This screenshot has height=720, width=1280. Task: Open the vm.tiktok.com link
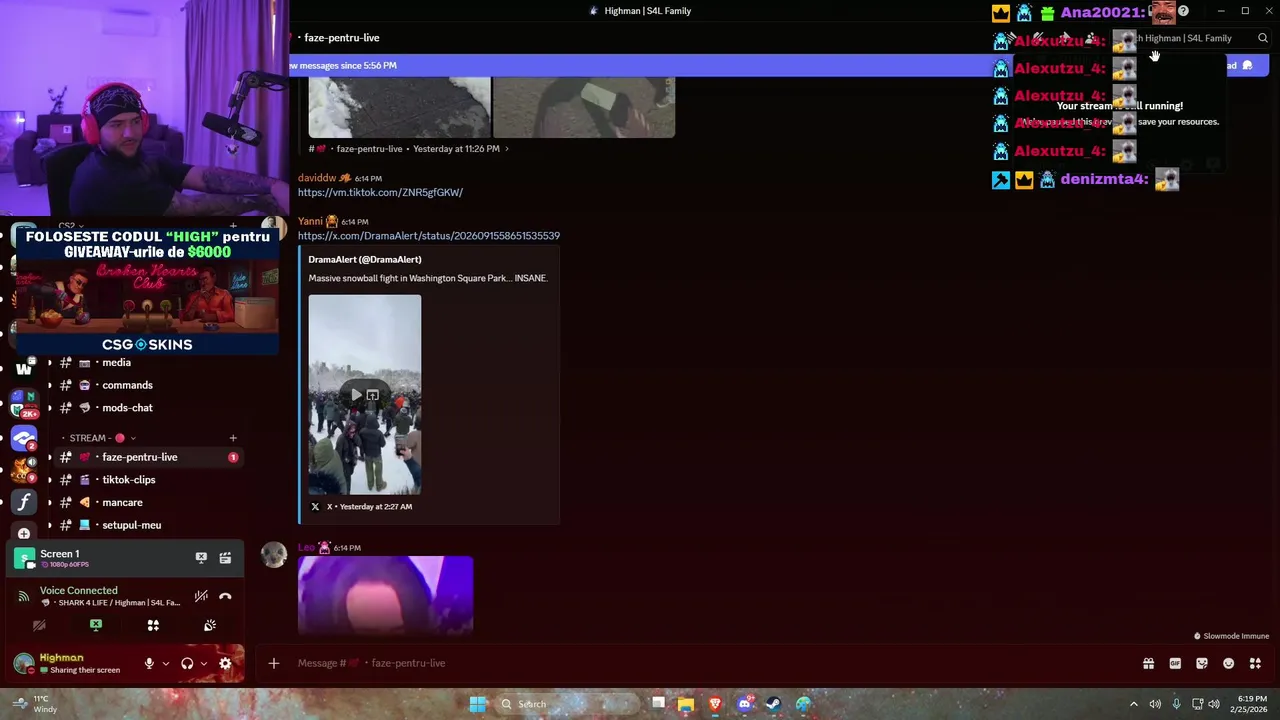[x=380, y=192]
